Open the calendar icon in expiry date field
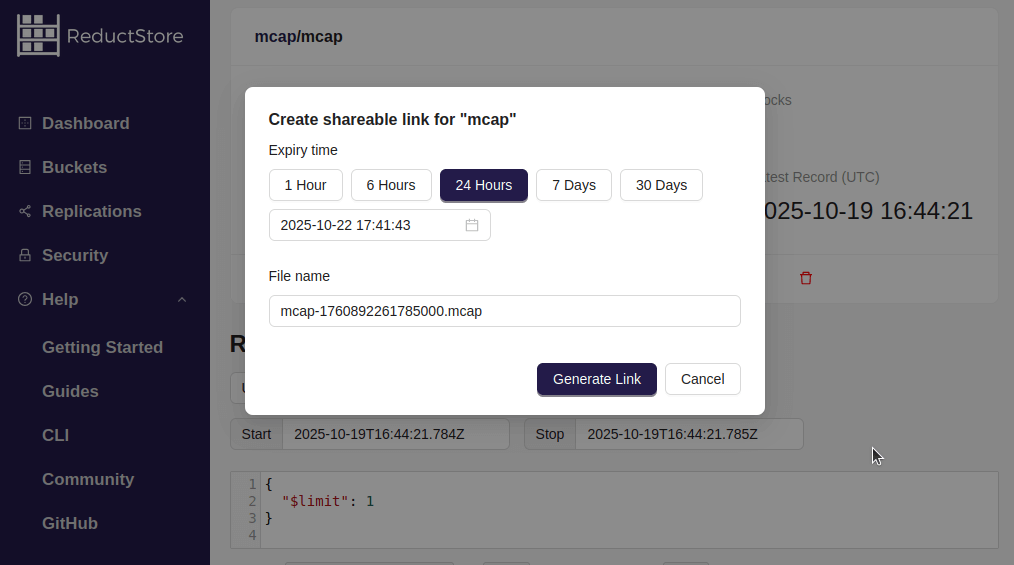The height and width of the screenshot is (565, 1014). click(472, 225)
